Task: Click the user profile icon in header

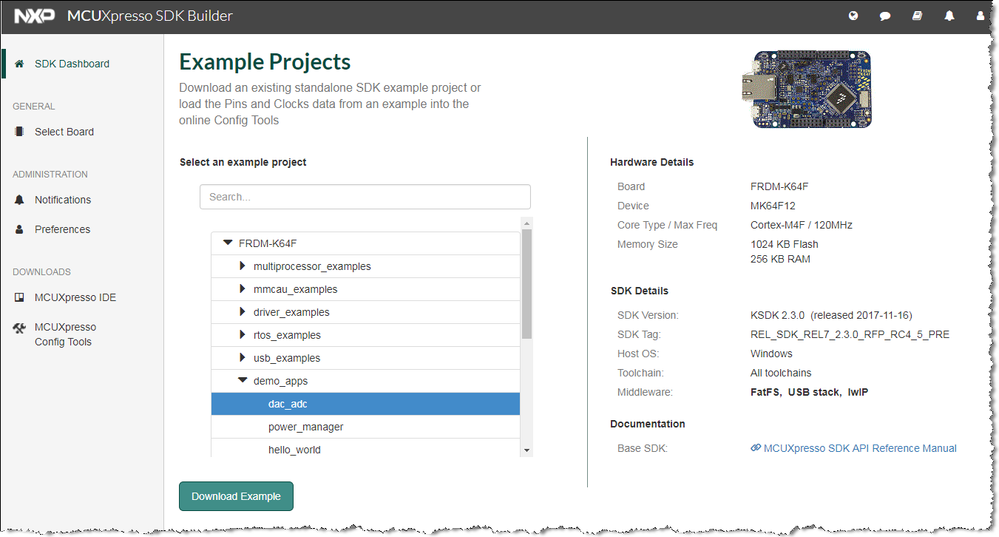Action: pyautogui.click(x=980, y=16)
